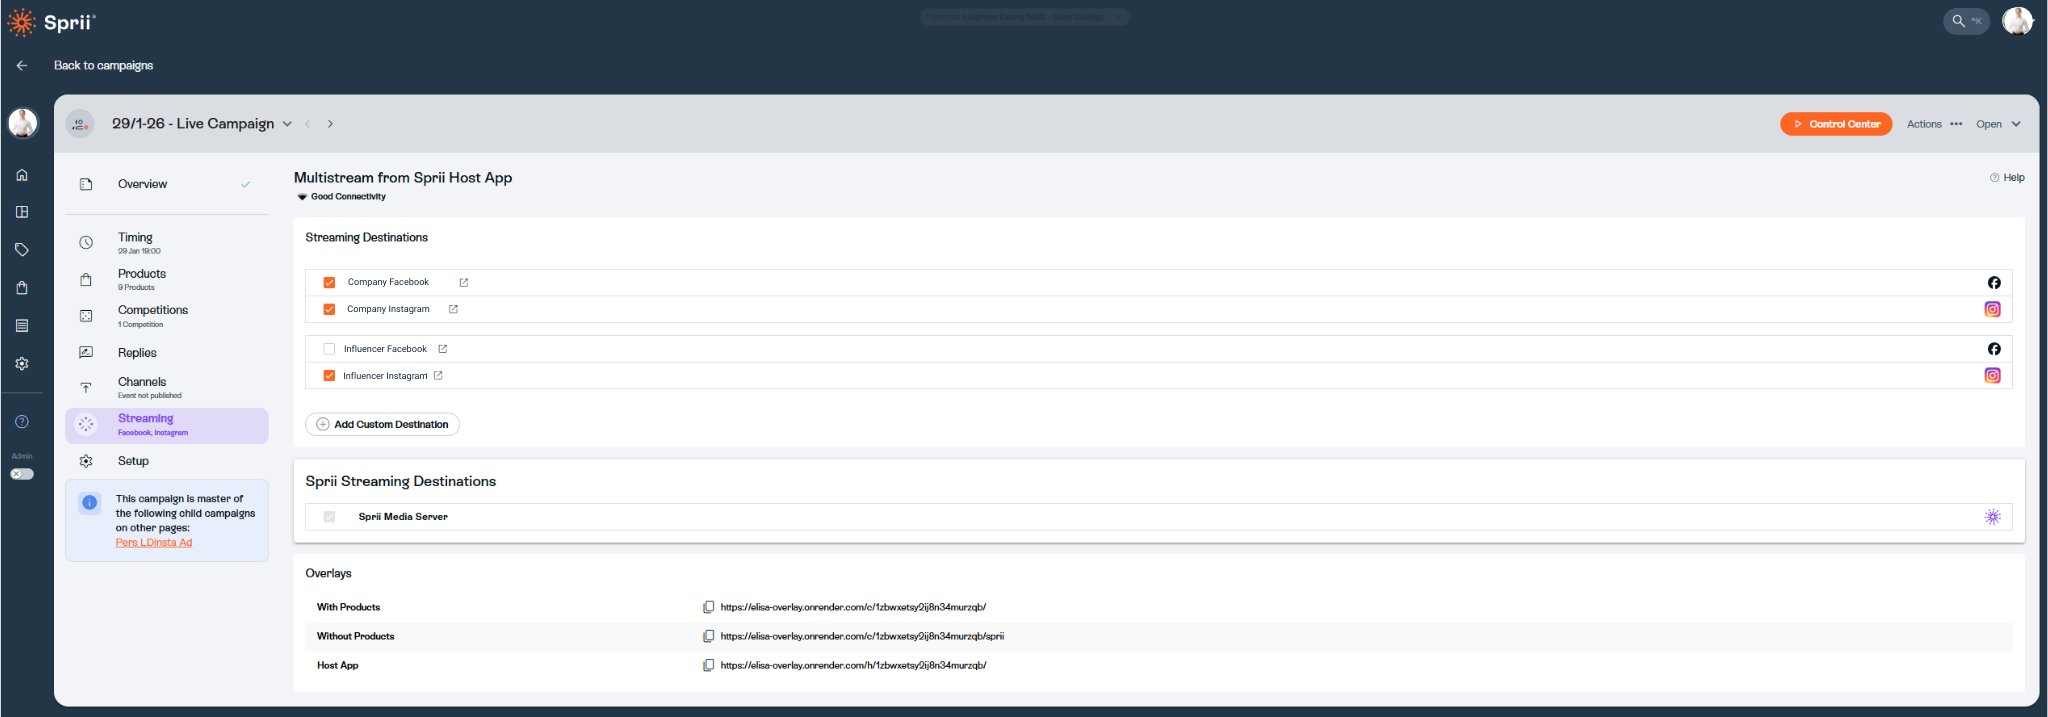Expand the campaign name dropdown
Image resolution: width=2048 pixels, height=717 pixels.
point(287,124)
